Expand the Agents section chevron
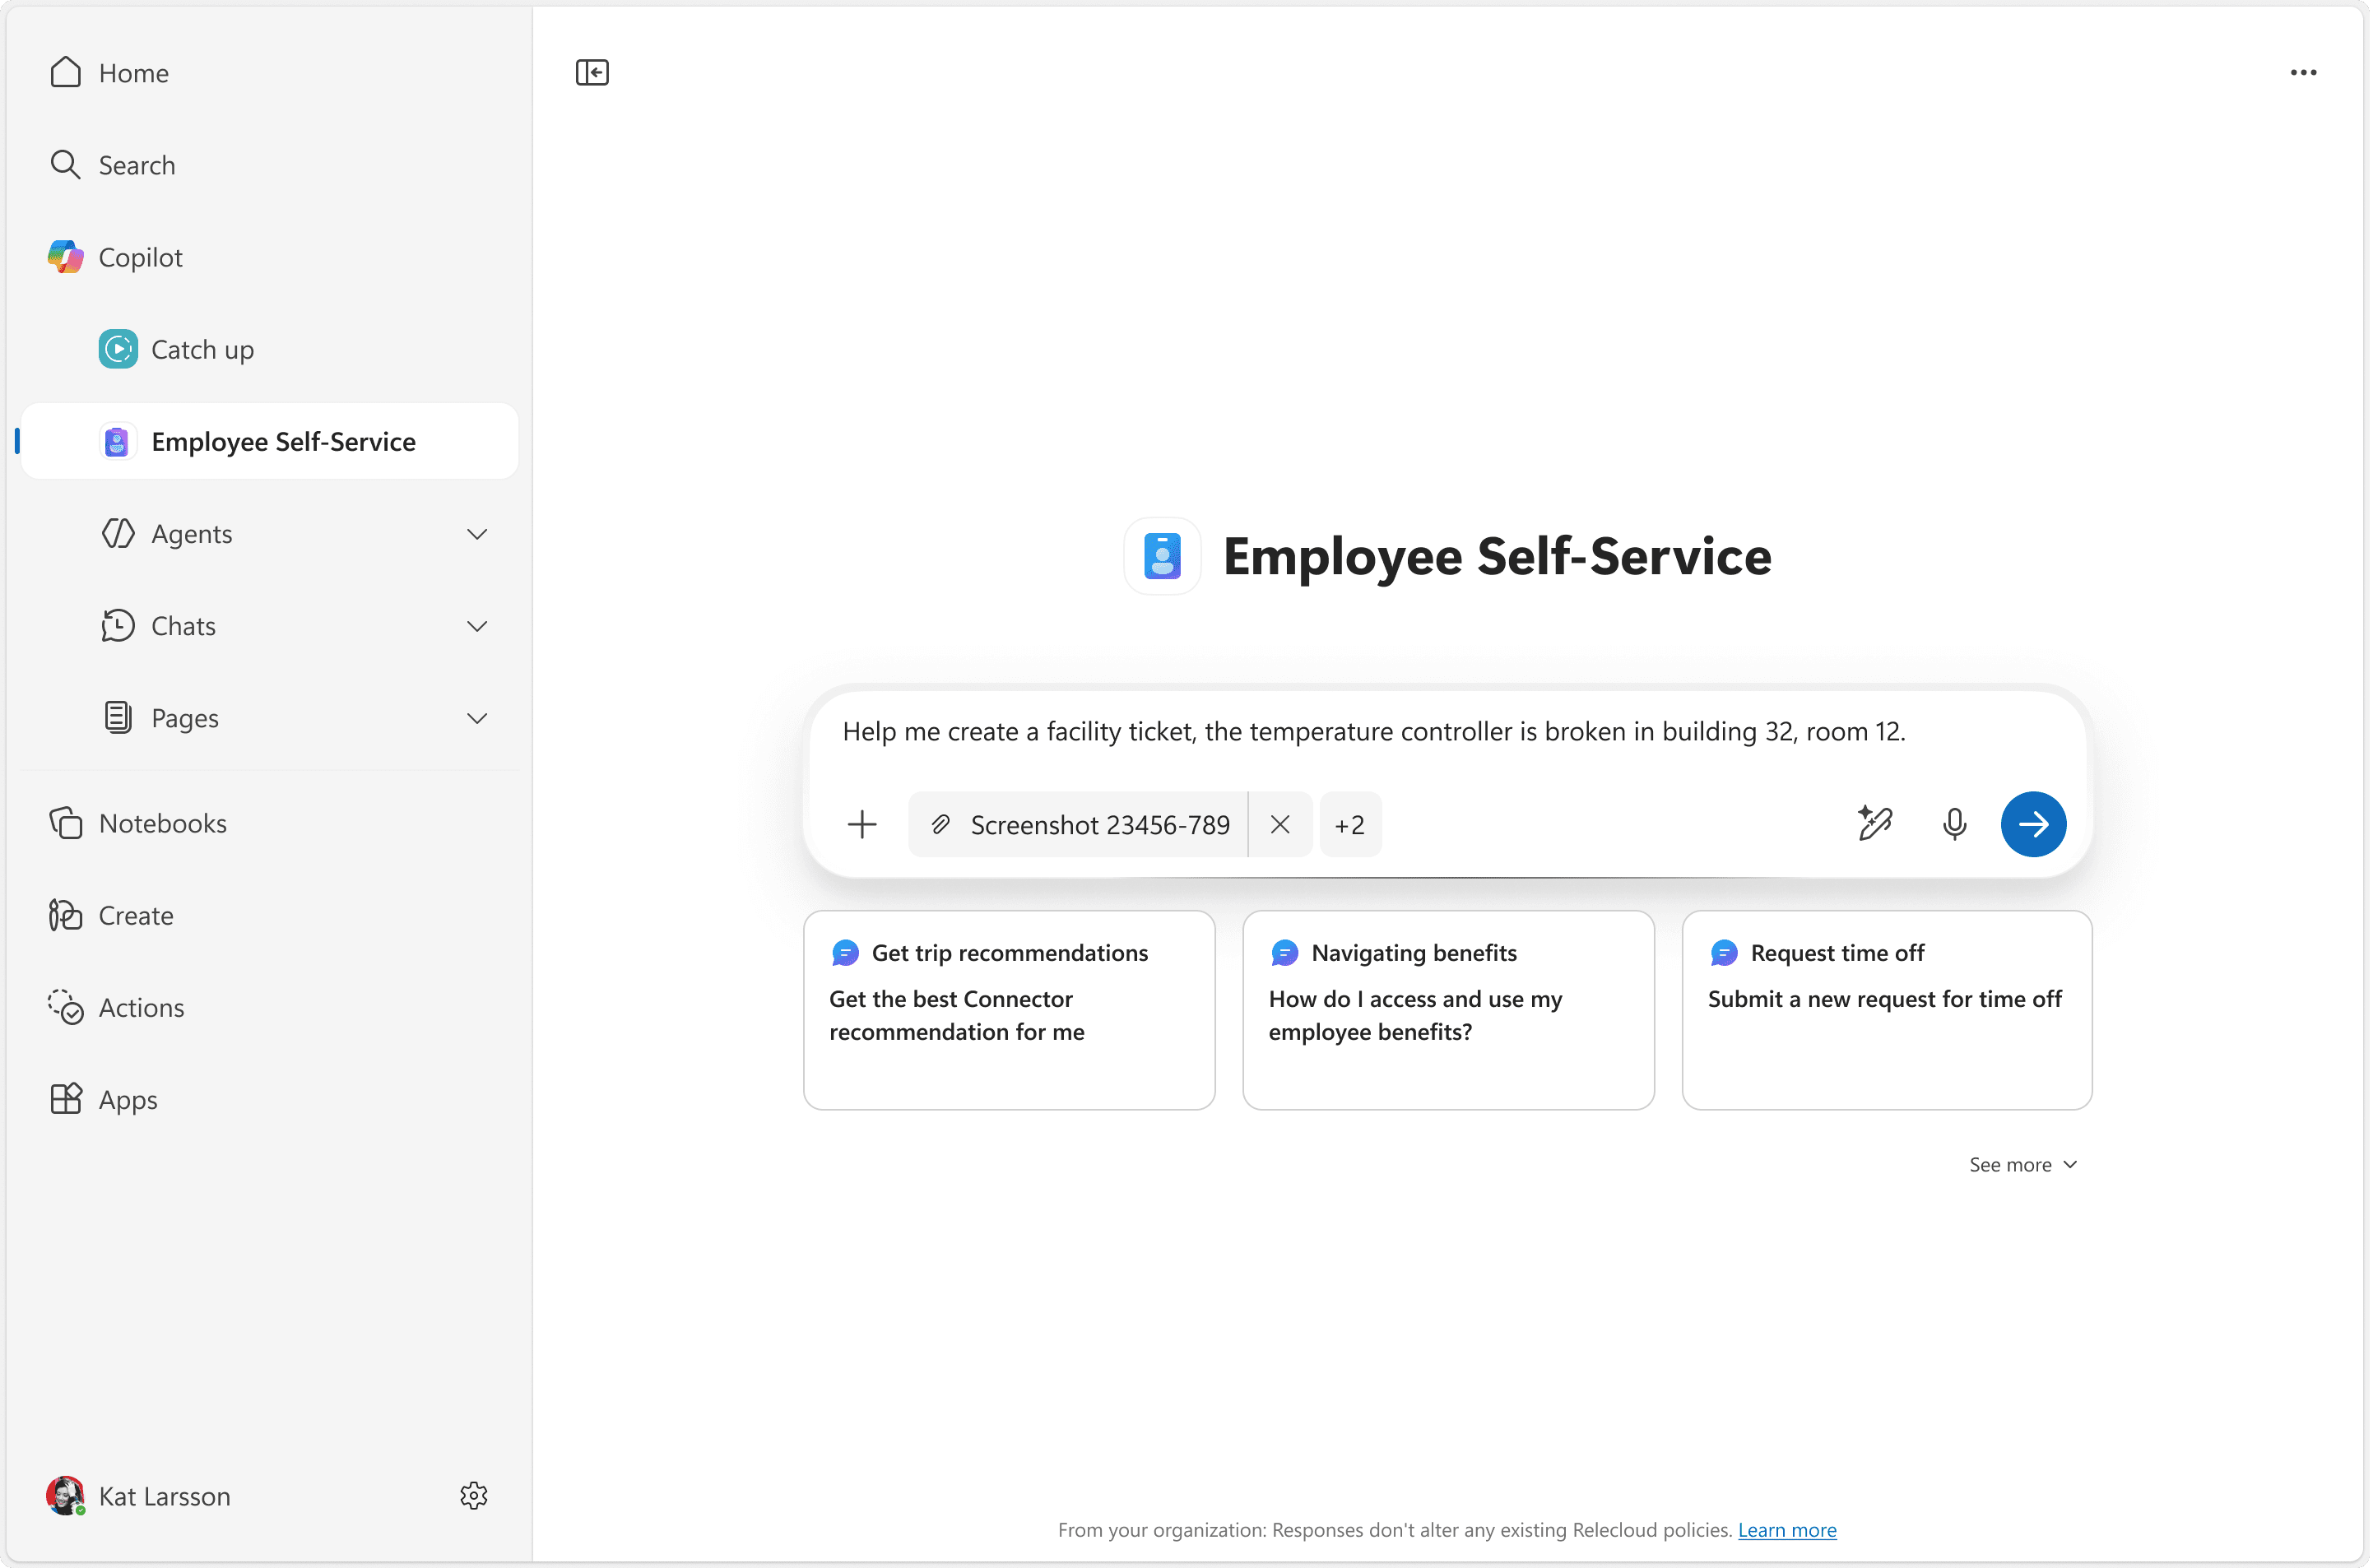Viewport: 2373px width, 1568px height. click(x=477, y=534)
